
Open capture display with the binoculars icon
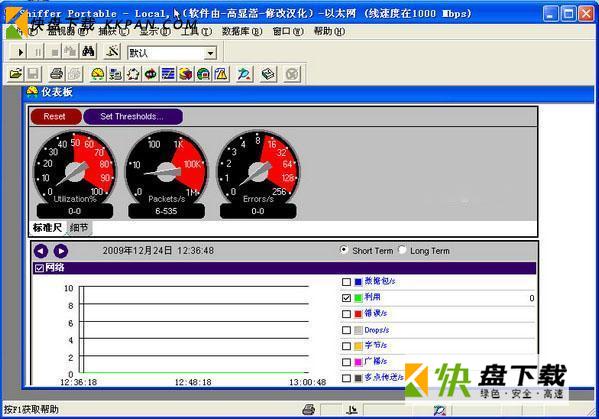coord(88,52)
